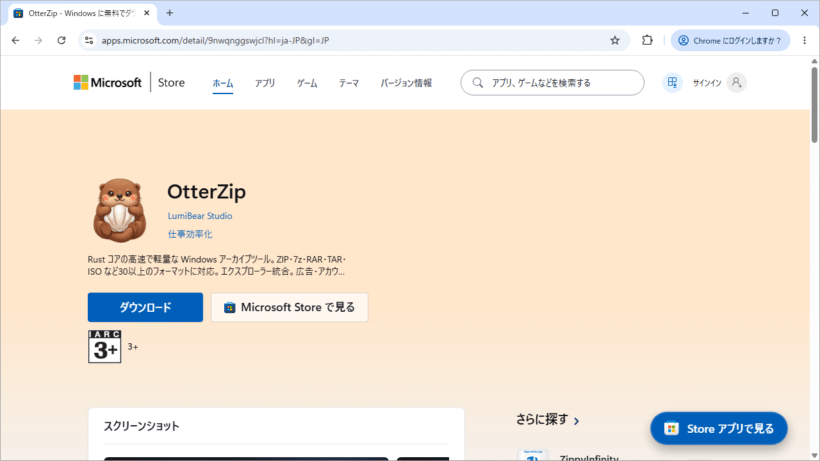Bookmark this page with the star icon
The height and width of the screenshot is (461, 820).
pos(615,40)
